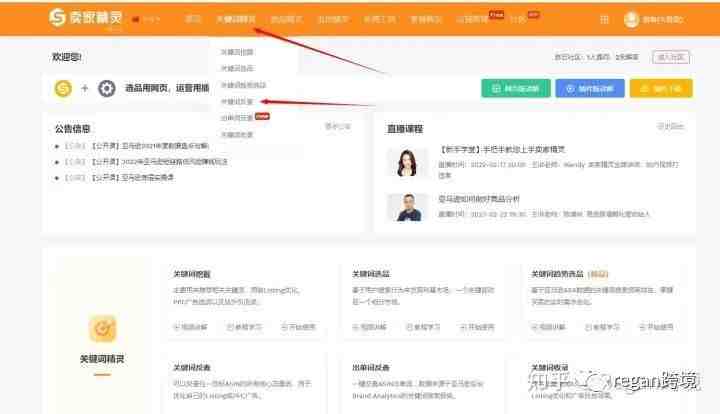Open the grid apps icon in header
Screen dimensions: 720x414
click(x=604, y=19)
